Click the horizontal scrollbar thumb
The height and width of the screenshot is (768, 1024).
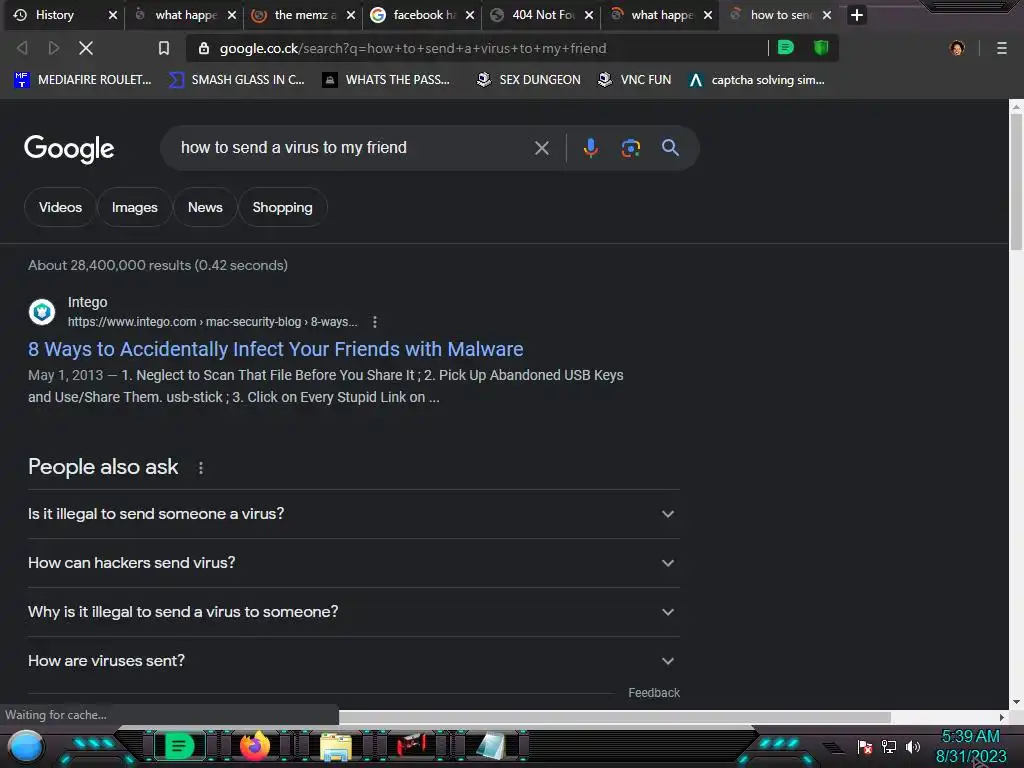tap(615, 717)
